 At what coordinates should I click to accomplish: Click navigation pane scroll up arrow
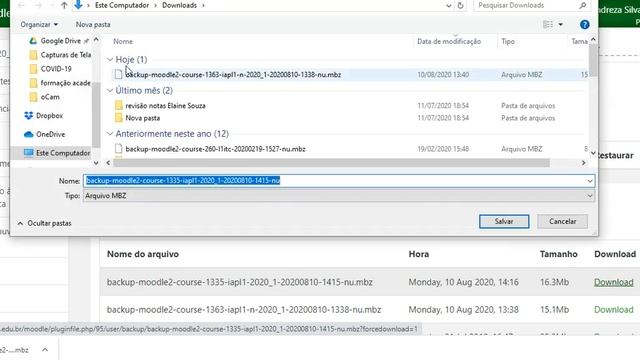(96, 40)
